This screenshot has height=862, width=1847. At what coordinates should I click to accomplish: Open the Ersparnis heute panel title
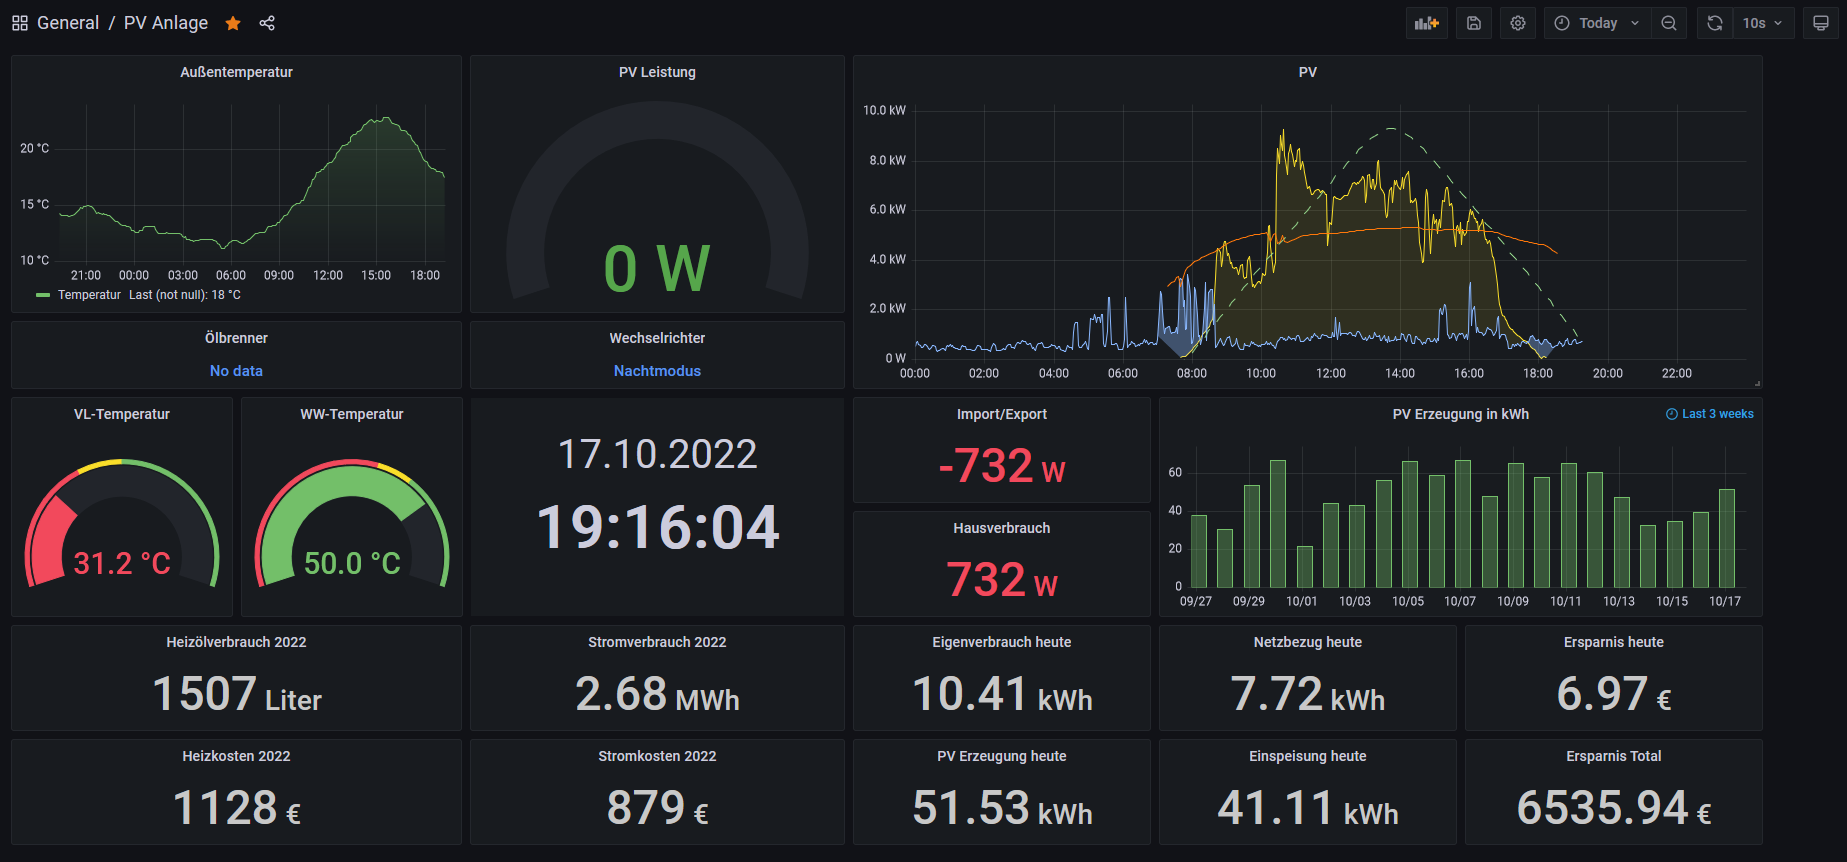1613,642
